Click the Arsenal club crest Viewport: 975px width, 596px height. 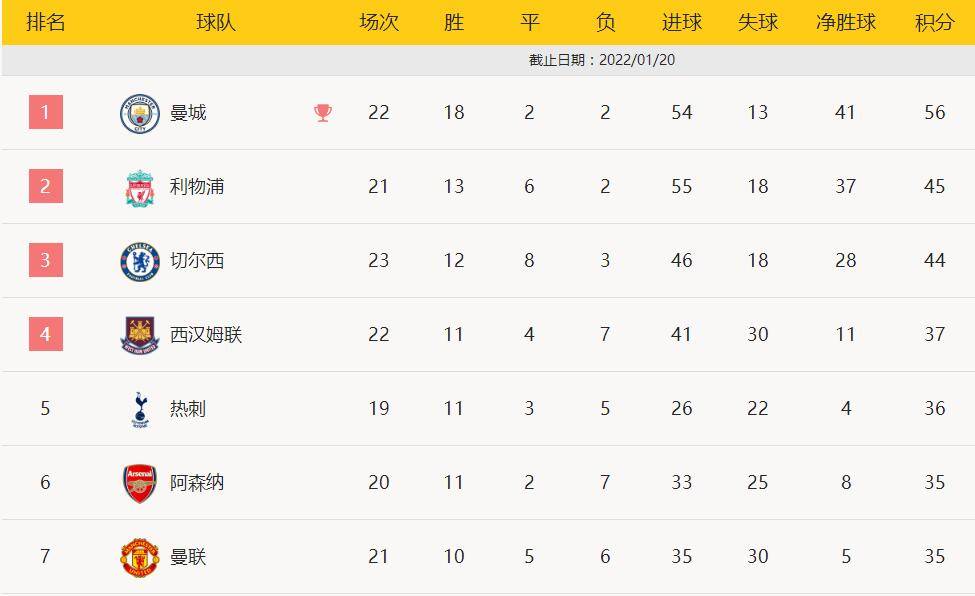click(140, 483)
